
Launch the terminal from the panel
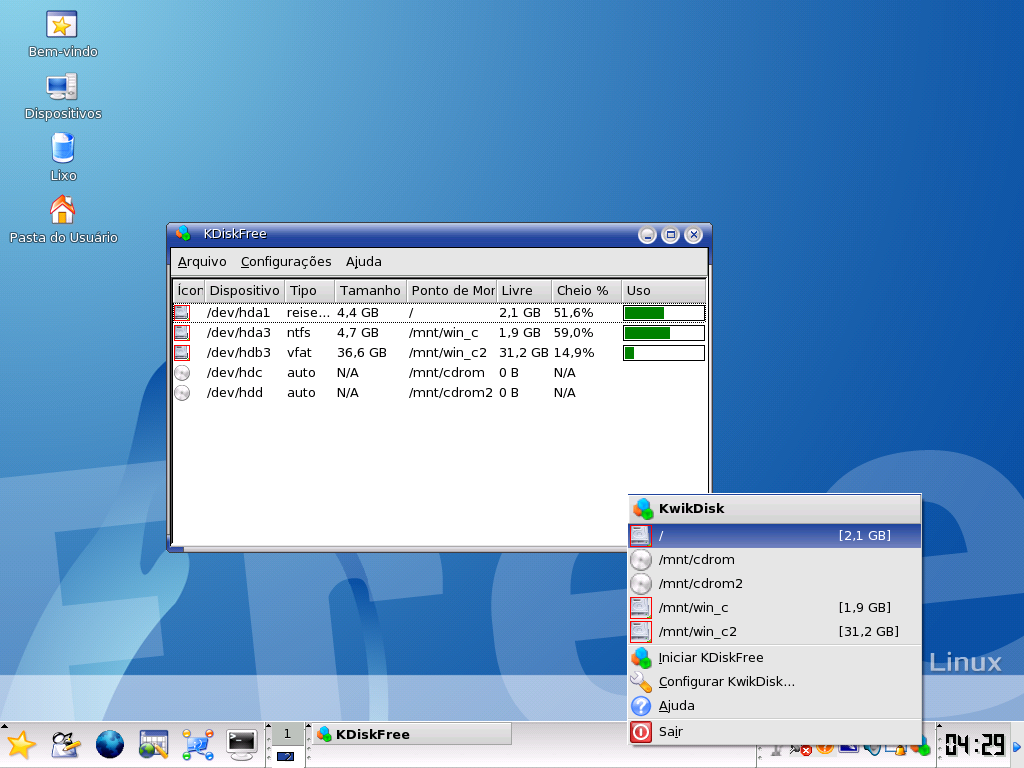pos(241,744)
